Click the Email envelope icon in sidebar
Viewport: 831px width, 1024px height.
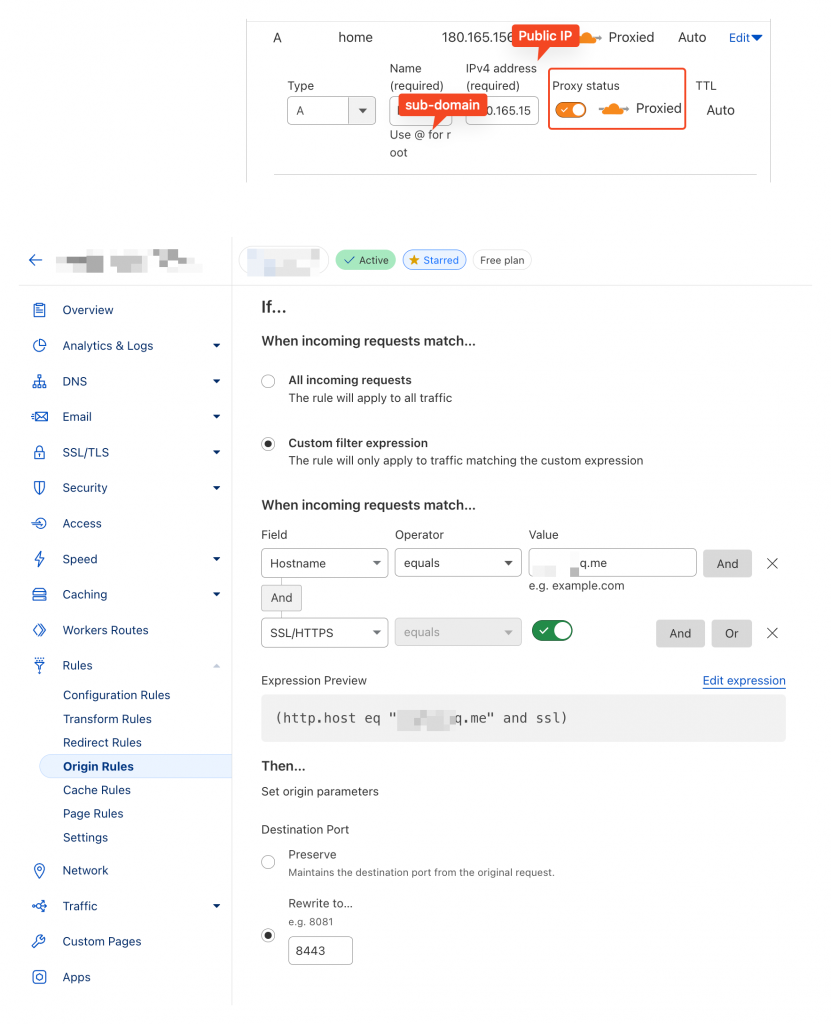tap(39, 417)
